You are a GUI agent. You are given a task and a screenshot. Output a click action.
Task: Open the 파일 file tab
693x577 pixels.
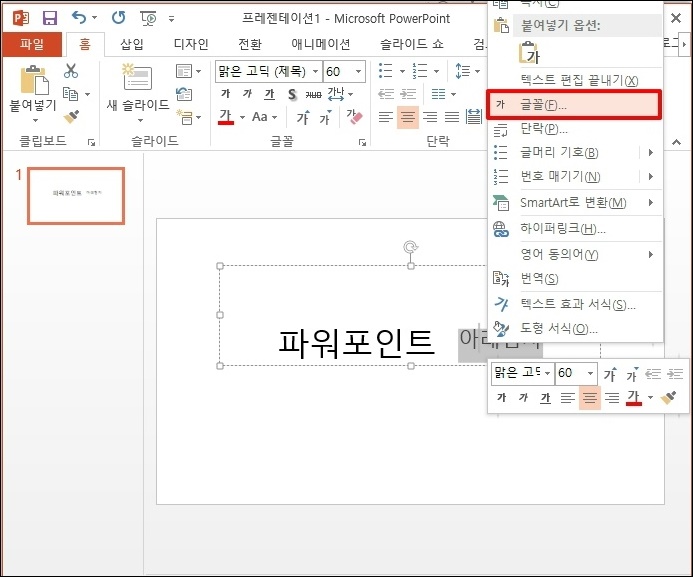pyautogui.click(x=32, y=44)
